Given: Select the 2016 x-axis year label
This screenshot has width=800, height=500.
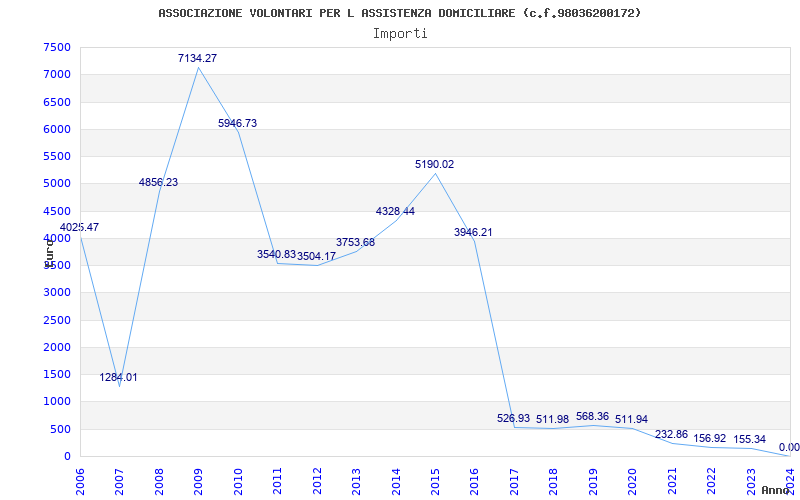Looking at the screenshot, I should 474,482.
